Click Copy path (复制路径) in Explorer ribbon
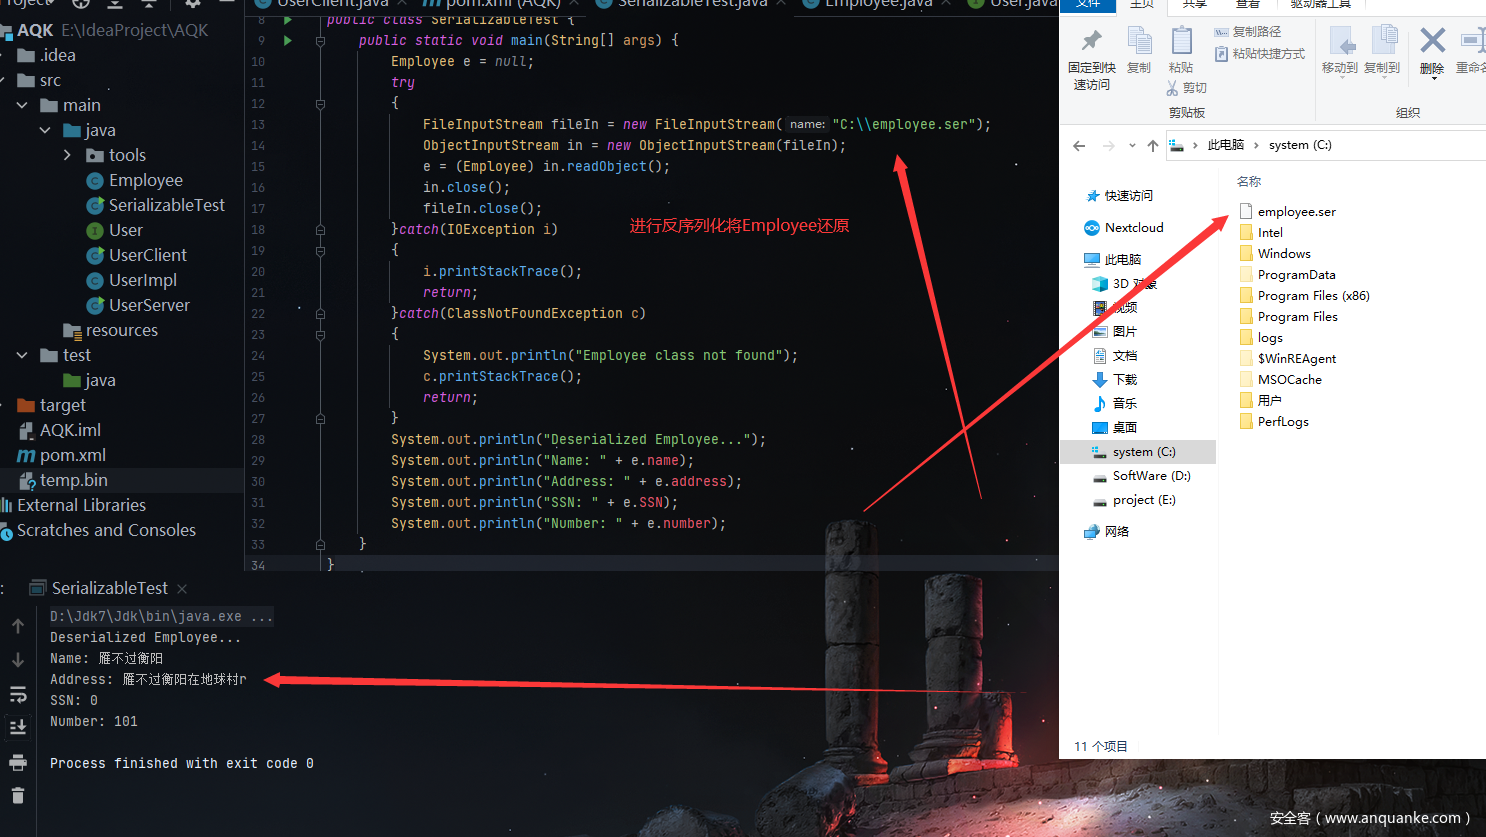The height and width of the screenshot is (837, 1486). 1248,32
